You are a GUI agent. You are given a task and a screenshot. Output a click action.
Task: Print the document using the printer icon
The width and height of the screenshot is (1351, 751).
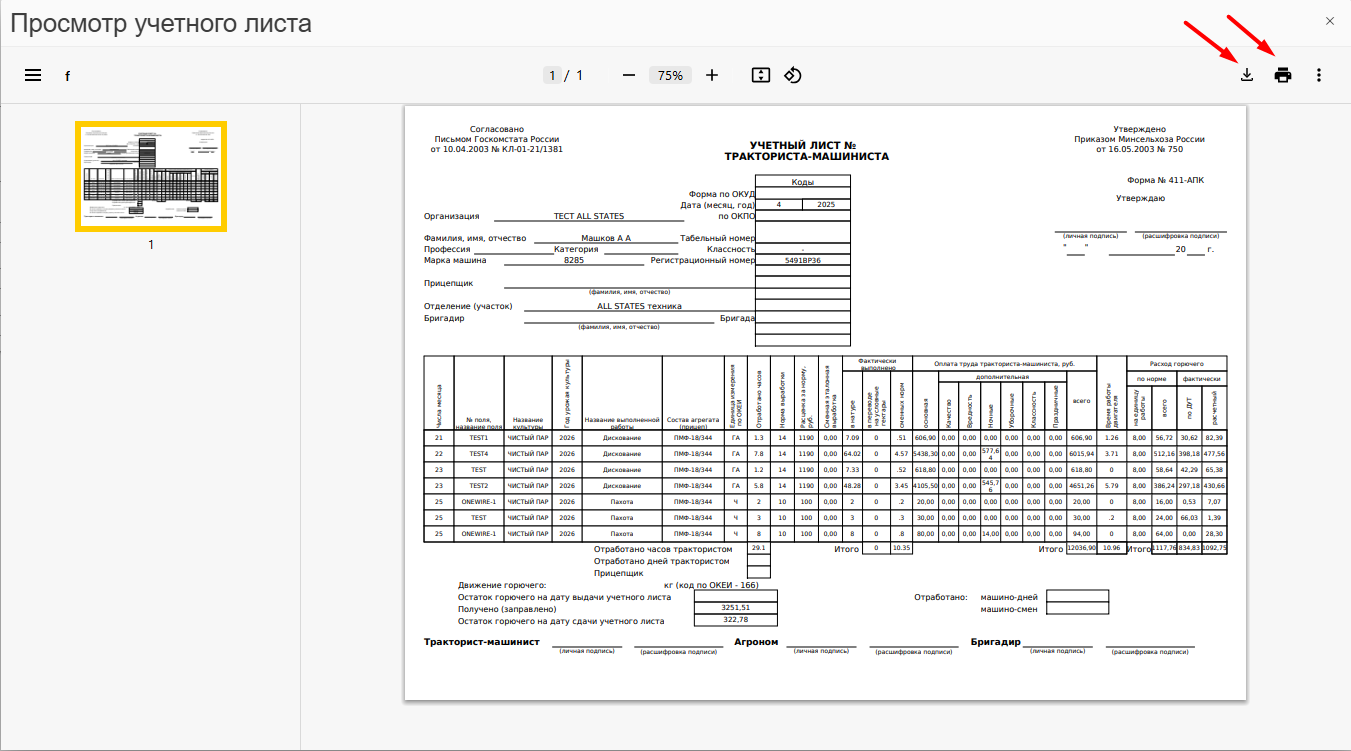(x=1283, y=75)
